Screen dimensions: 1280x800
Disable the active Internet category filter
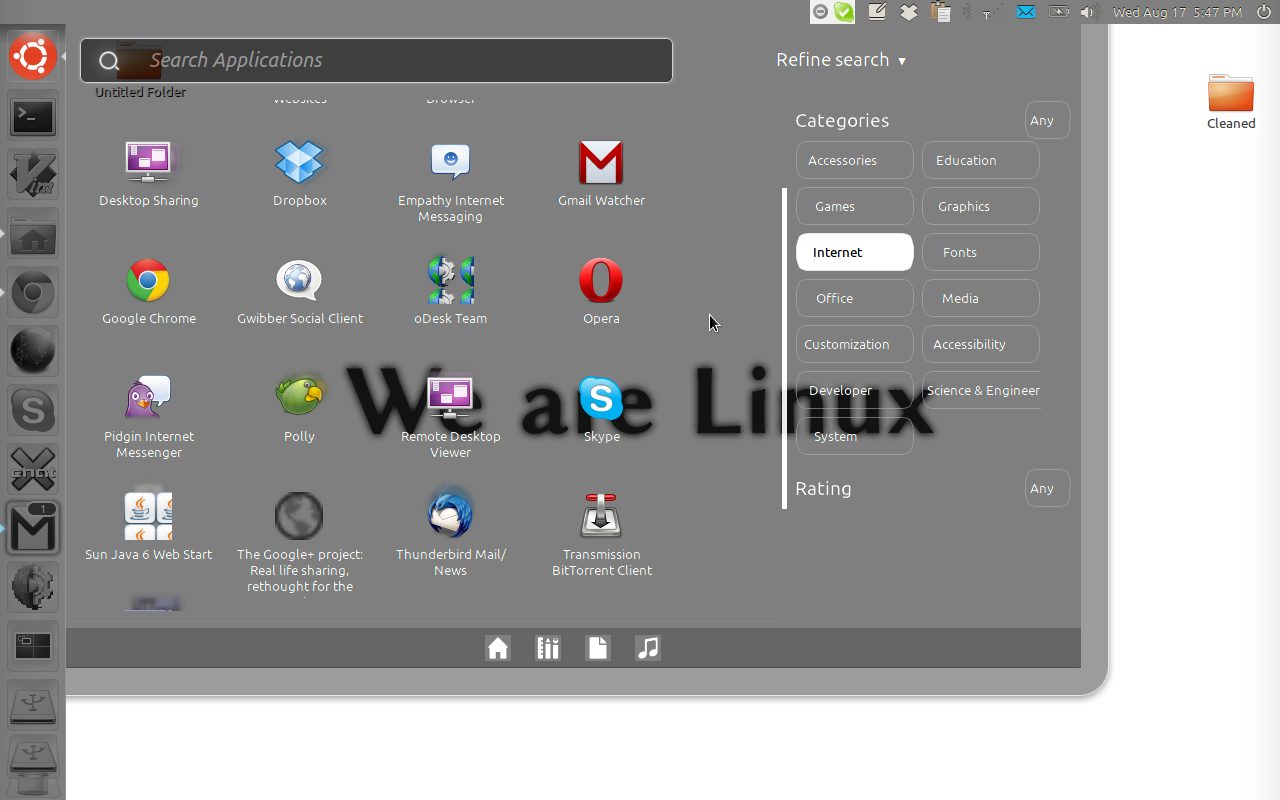855,252
